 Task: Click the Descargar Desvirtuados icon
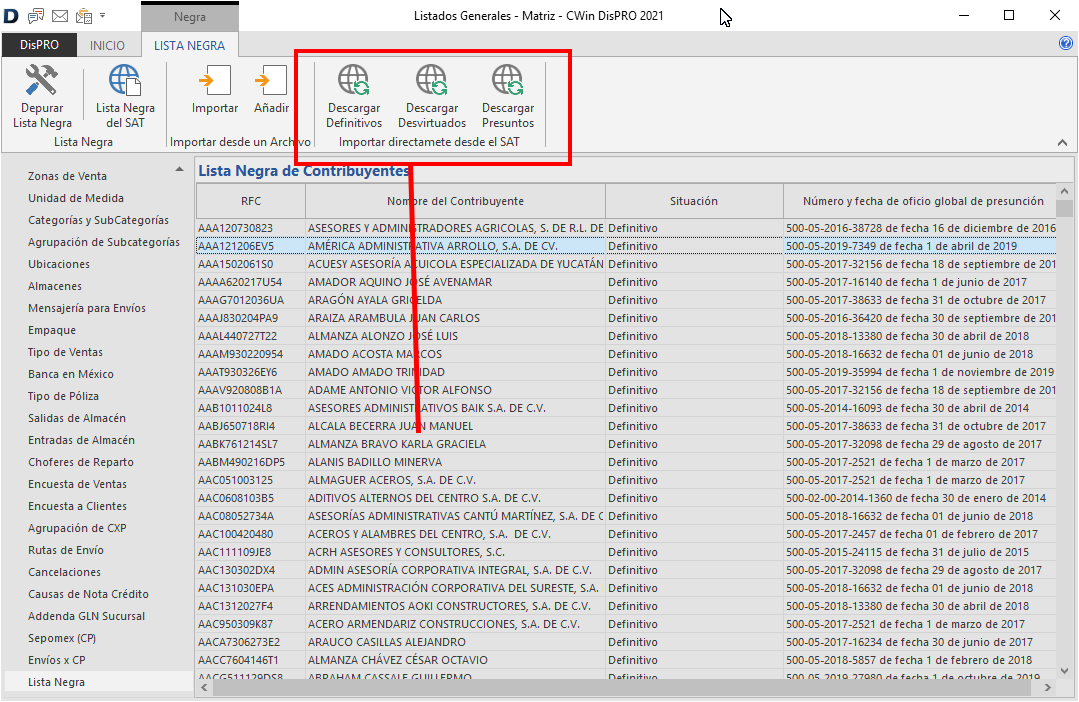pyautogui.click(x=432, y=82)
